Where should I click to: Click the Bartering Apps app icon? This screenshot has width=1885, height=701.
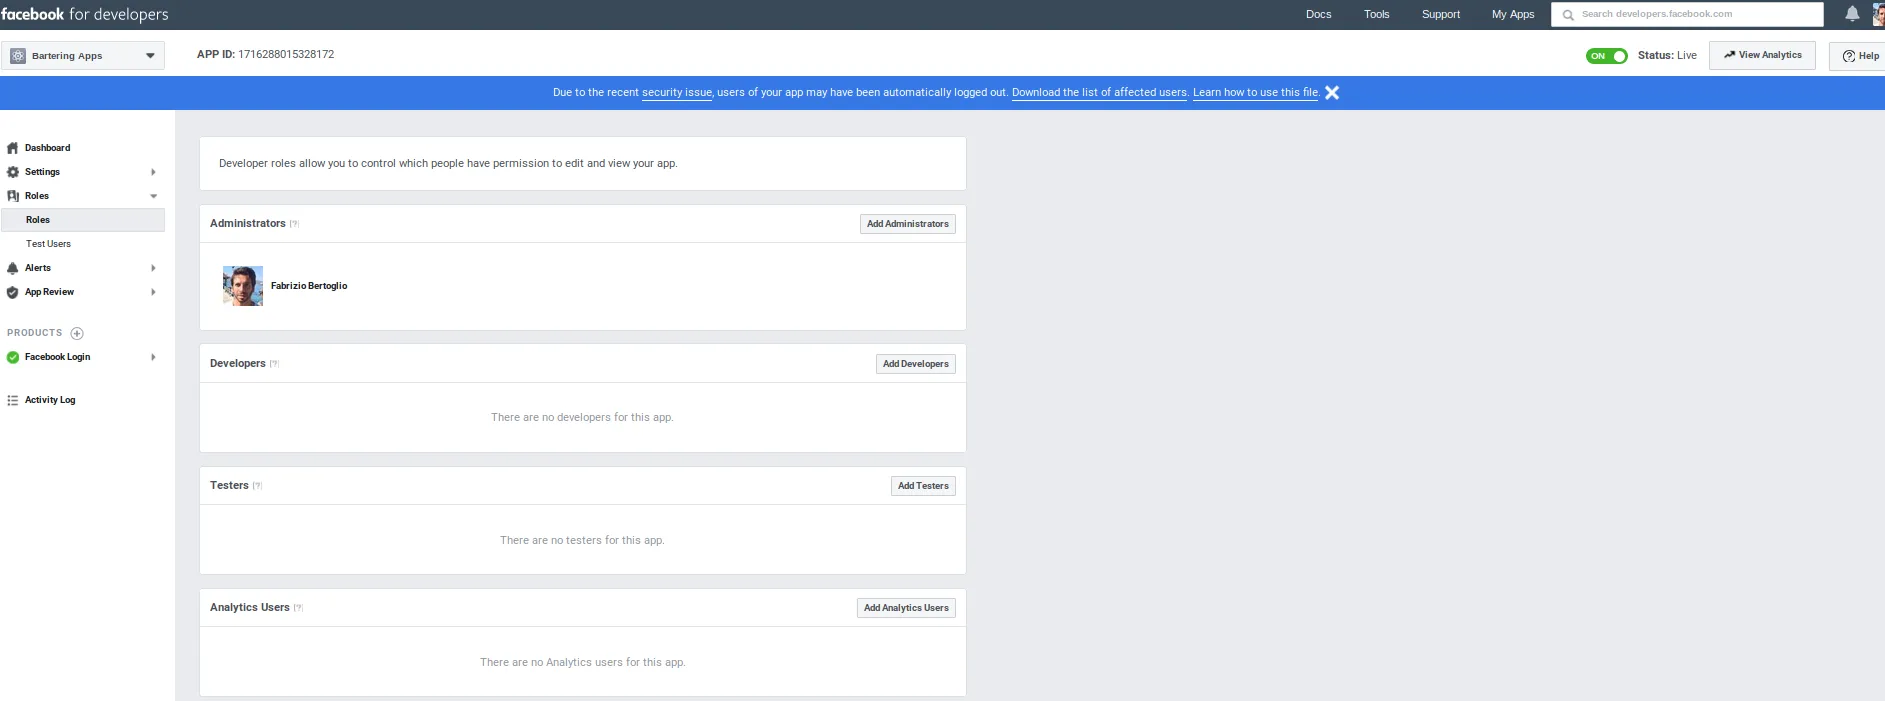[x=18, y=56]
